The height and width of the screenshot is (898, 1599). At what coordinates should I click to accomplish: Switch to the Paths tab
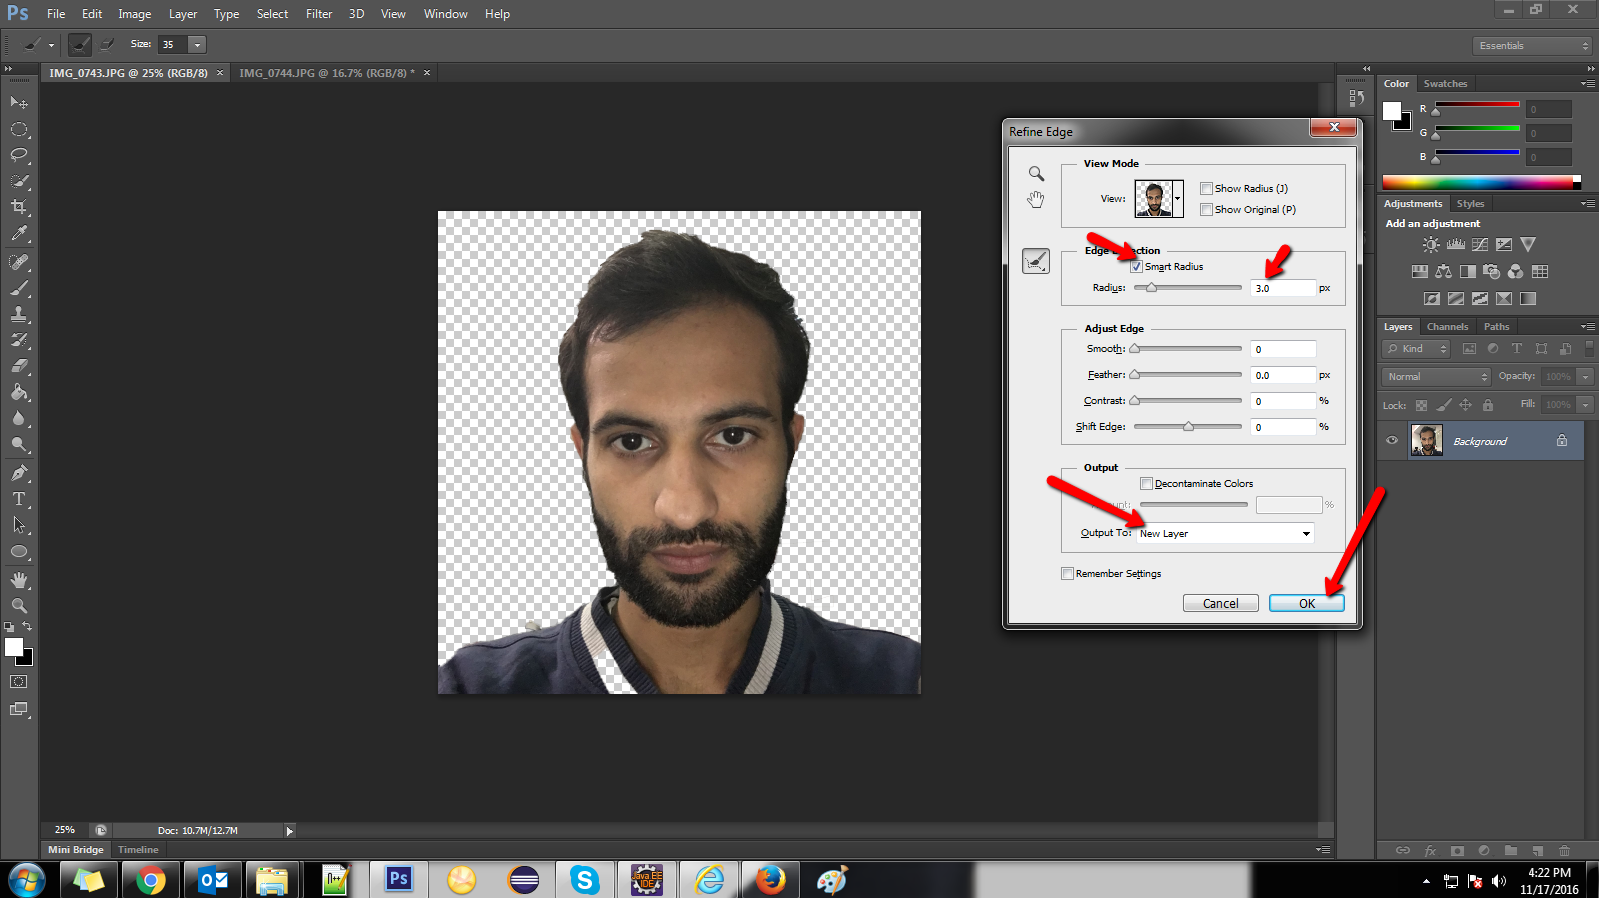pos(1496,327)
